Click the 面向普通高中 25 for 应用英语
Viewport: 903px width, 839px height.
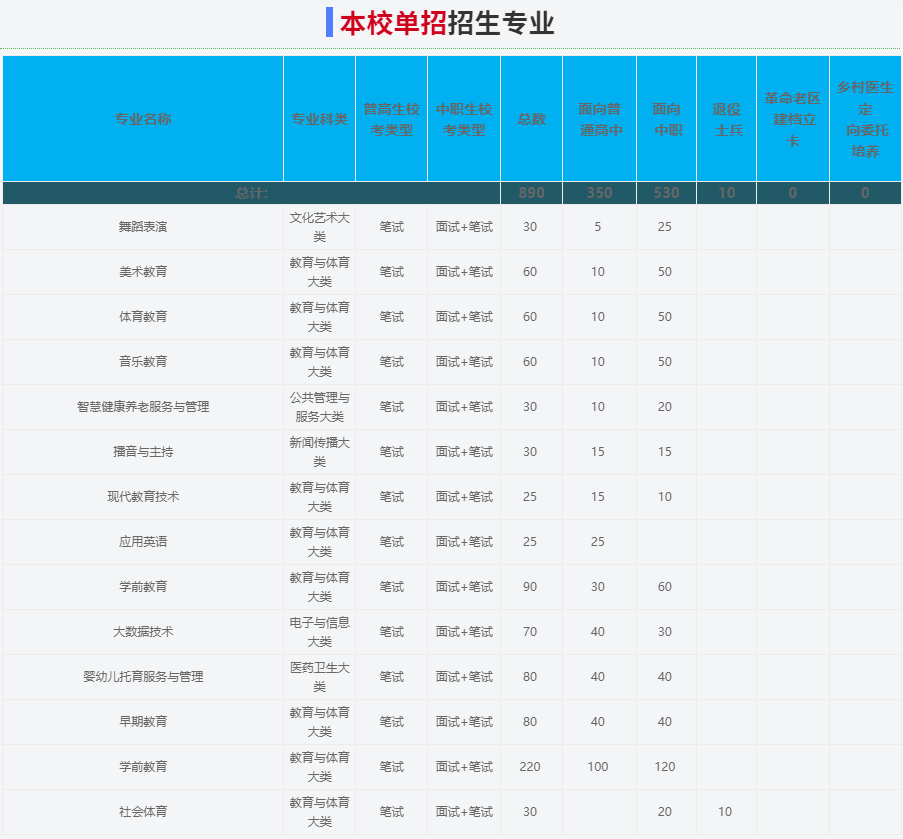598,541
